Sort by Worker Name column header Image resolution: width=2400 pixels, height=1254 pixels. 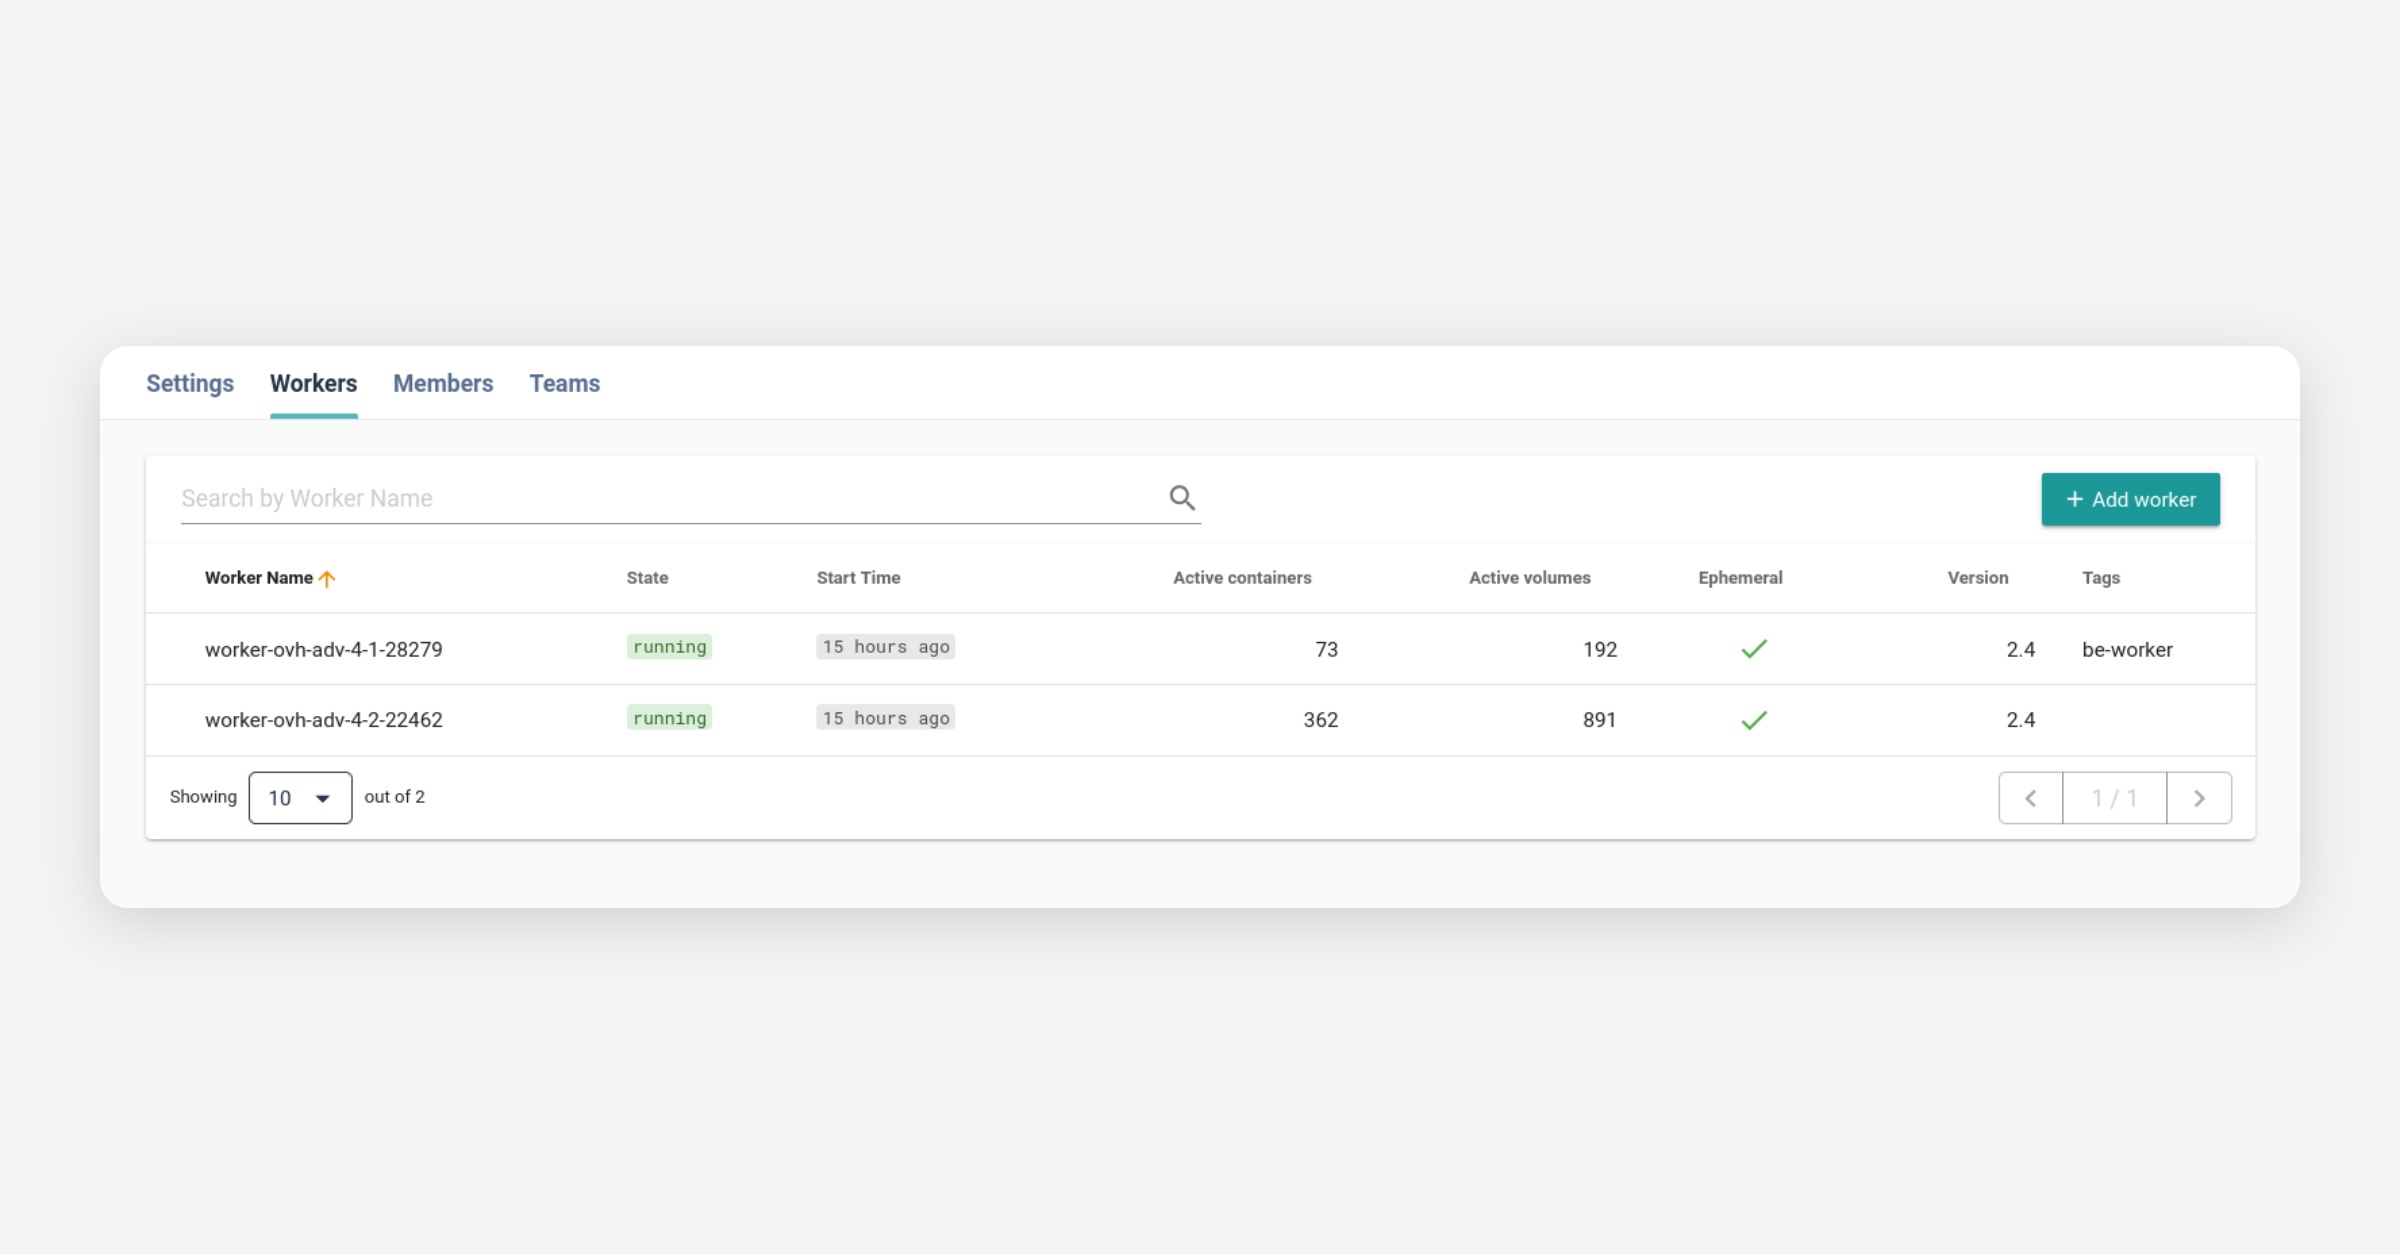coord(259,578)
